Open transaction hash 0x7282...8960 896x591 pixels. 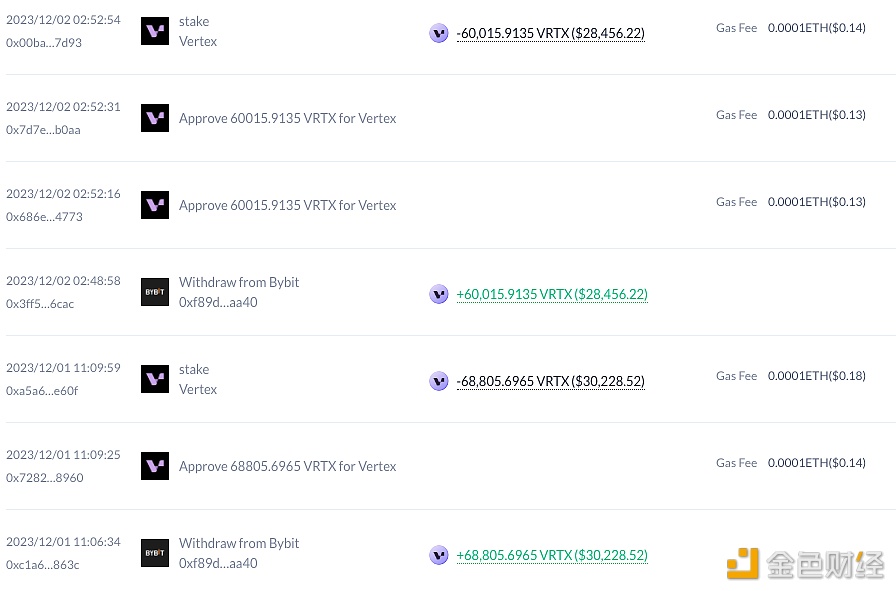click(45, 478)
